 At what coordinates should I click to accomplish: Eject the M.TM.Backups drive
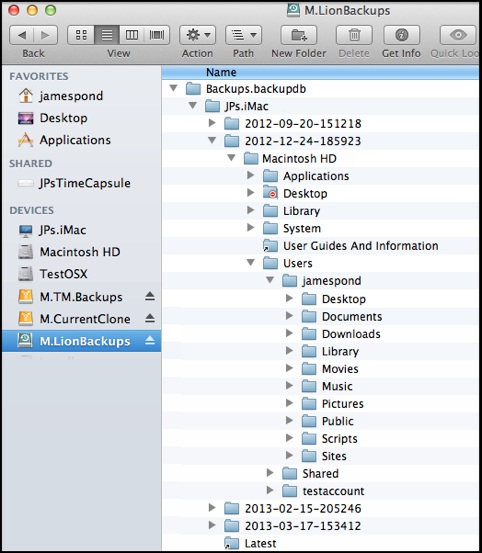(x=150, y=296)
